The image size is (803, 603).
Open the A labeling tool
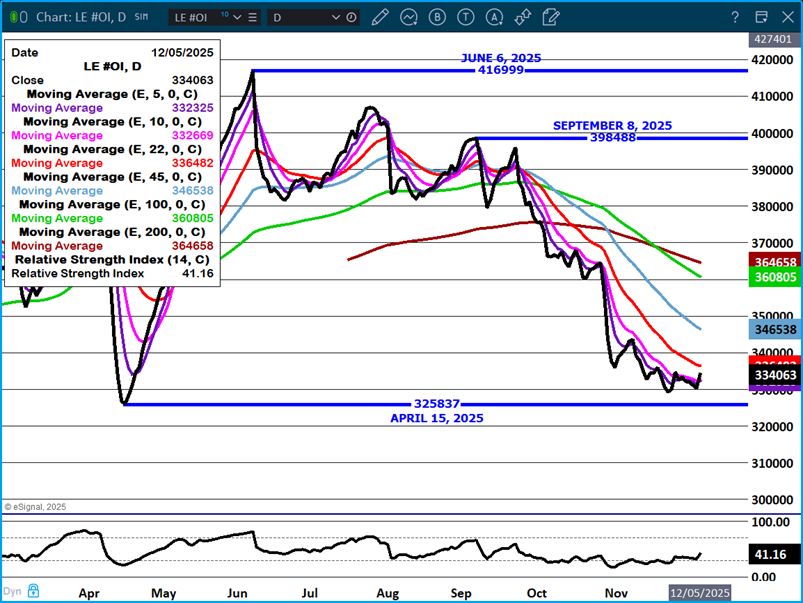(494, 16)
